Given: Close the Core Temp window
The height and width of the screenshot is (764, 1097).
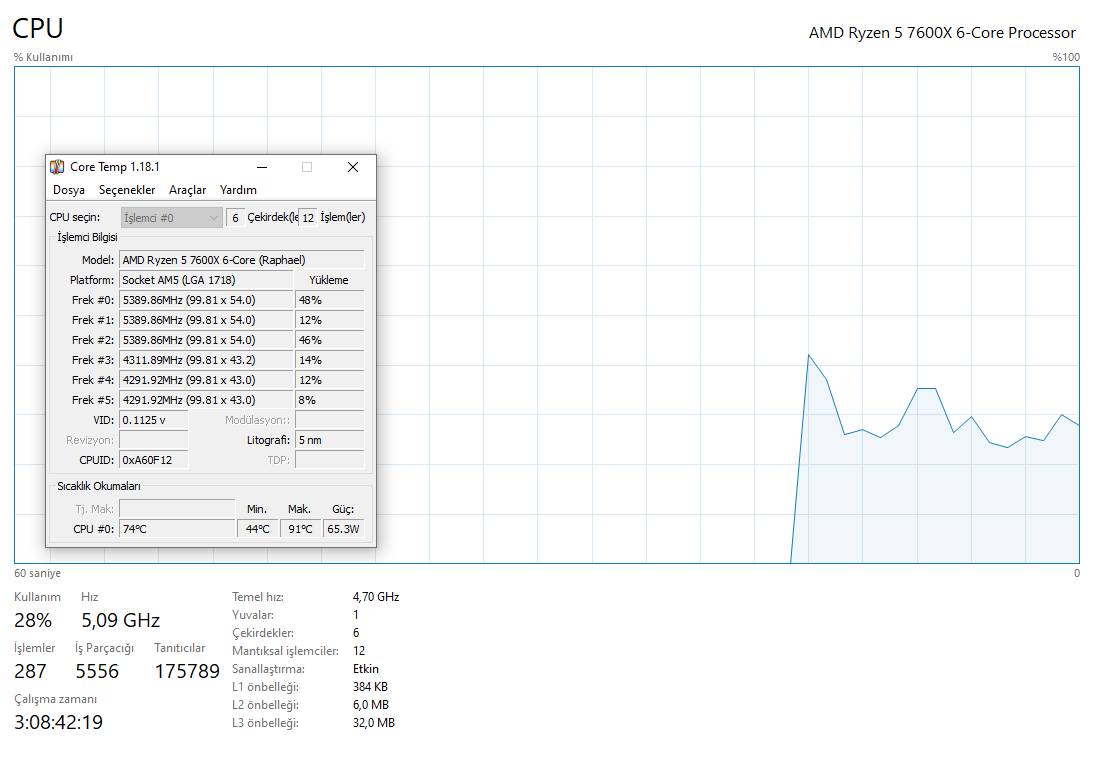Looking at the screenshot, I should point(353,167).
